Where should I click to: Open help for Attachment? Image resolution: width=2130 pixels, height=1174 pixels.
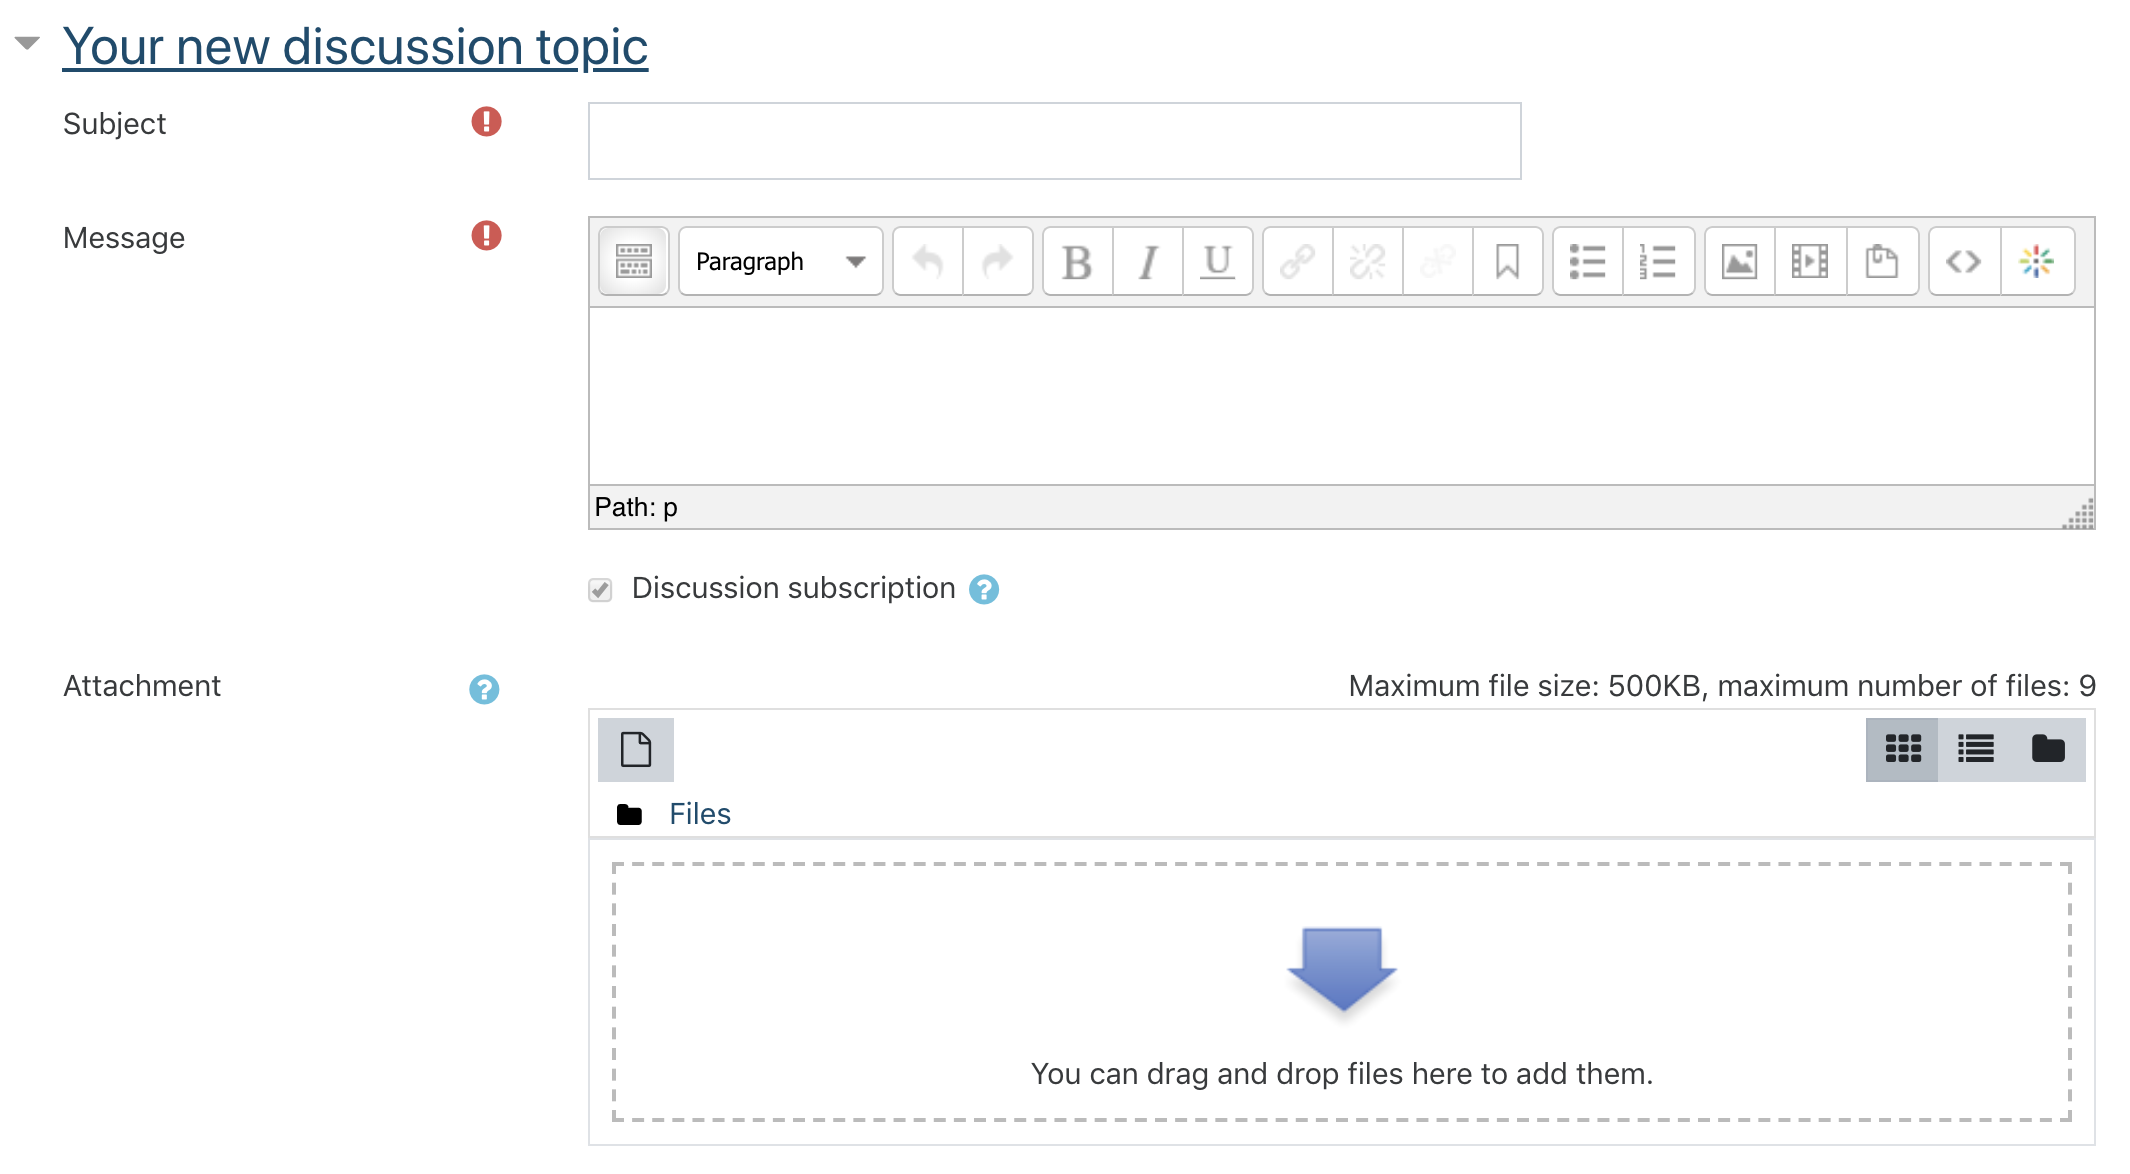pyautogui.click(x=484, y=689)
